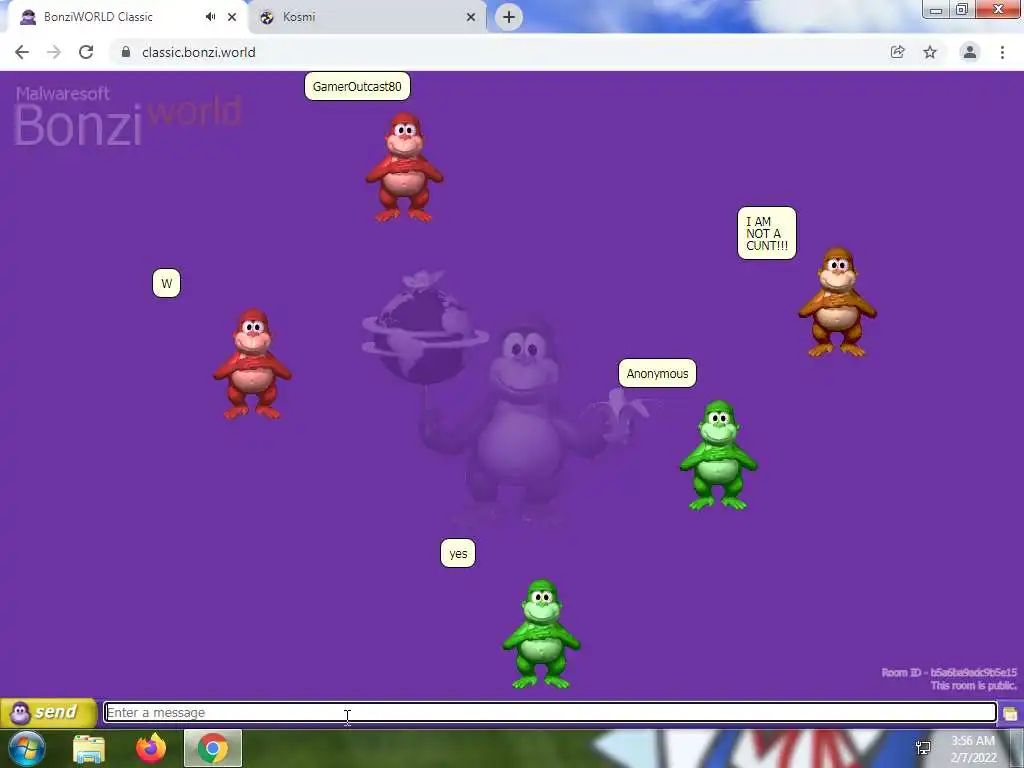Open the Chrome profile icon

tap(970, 52)
